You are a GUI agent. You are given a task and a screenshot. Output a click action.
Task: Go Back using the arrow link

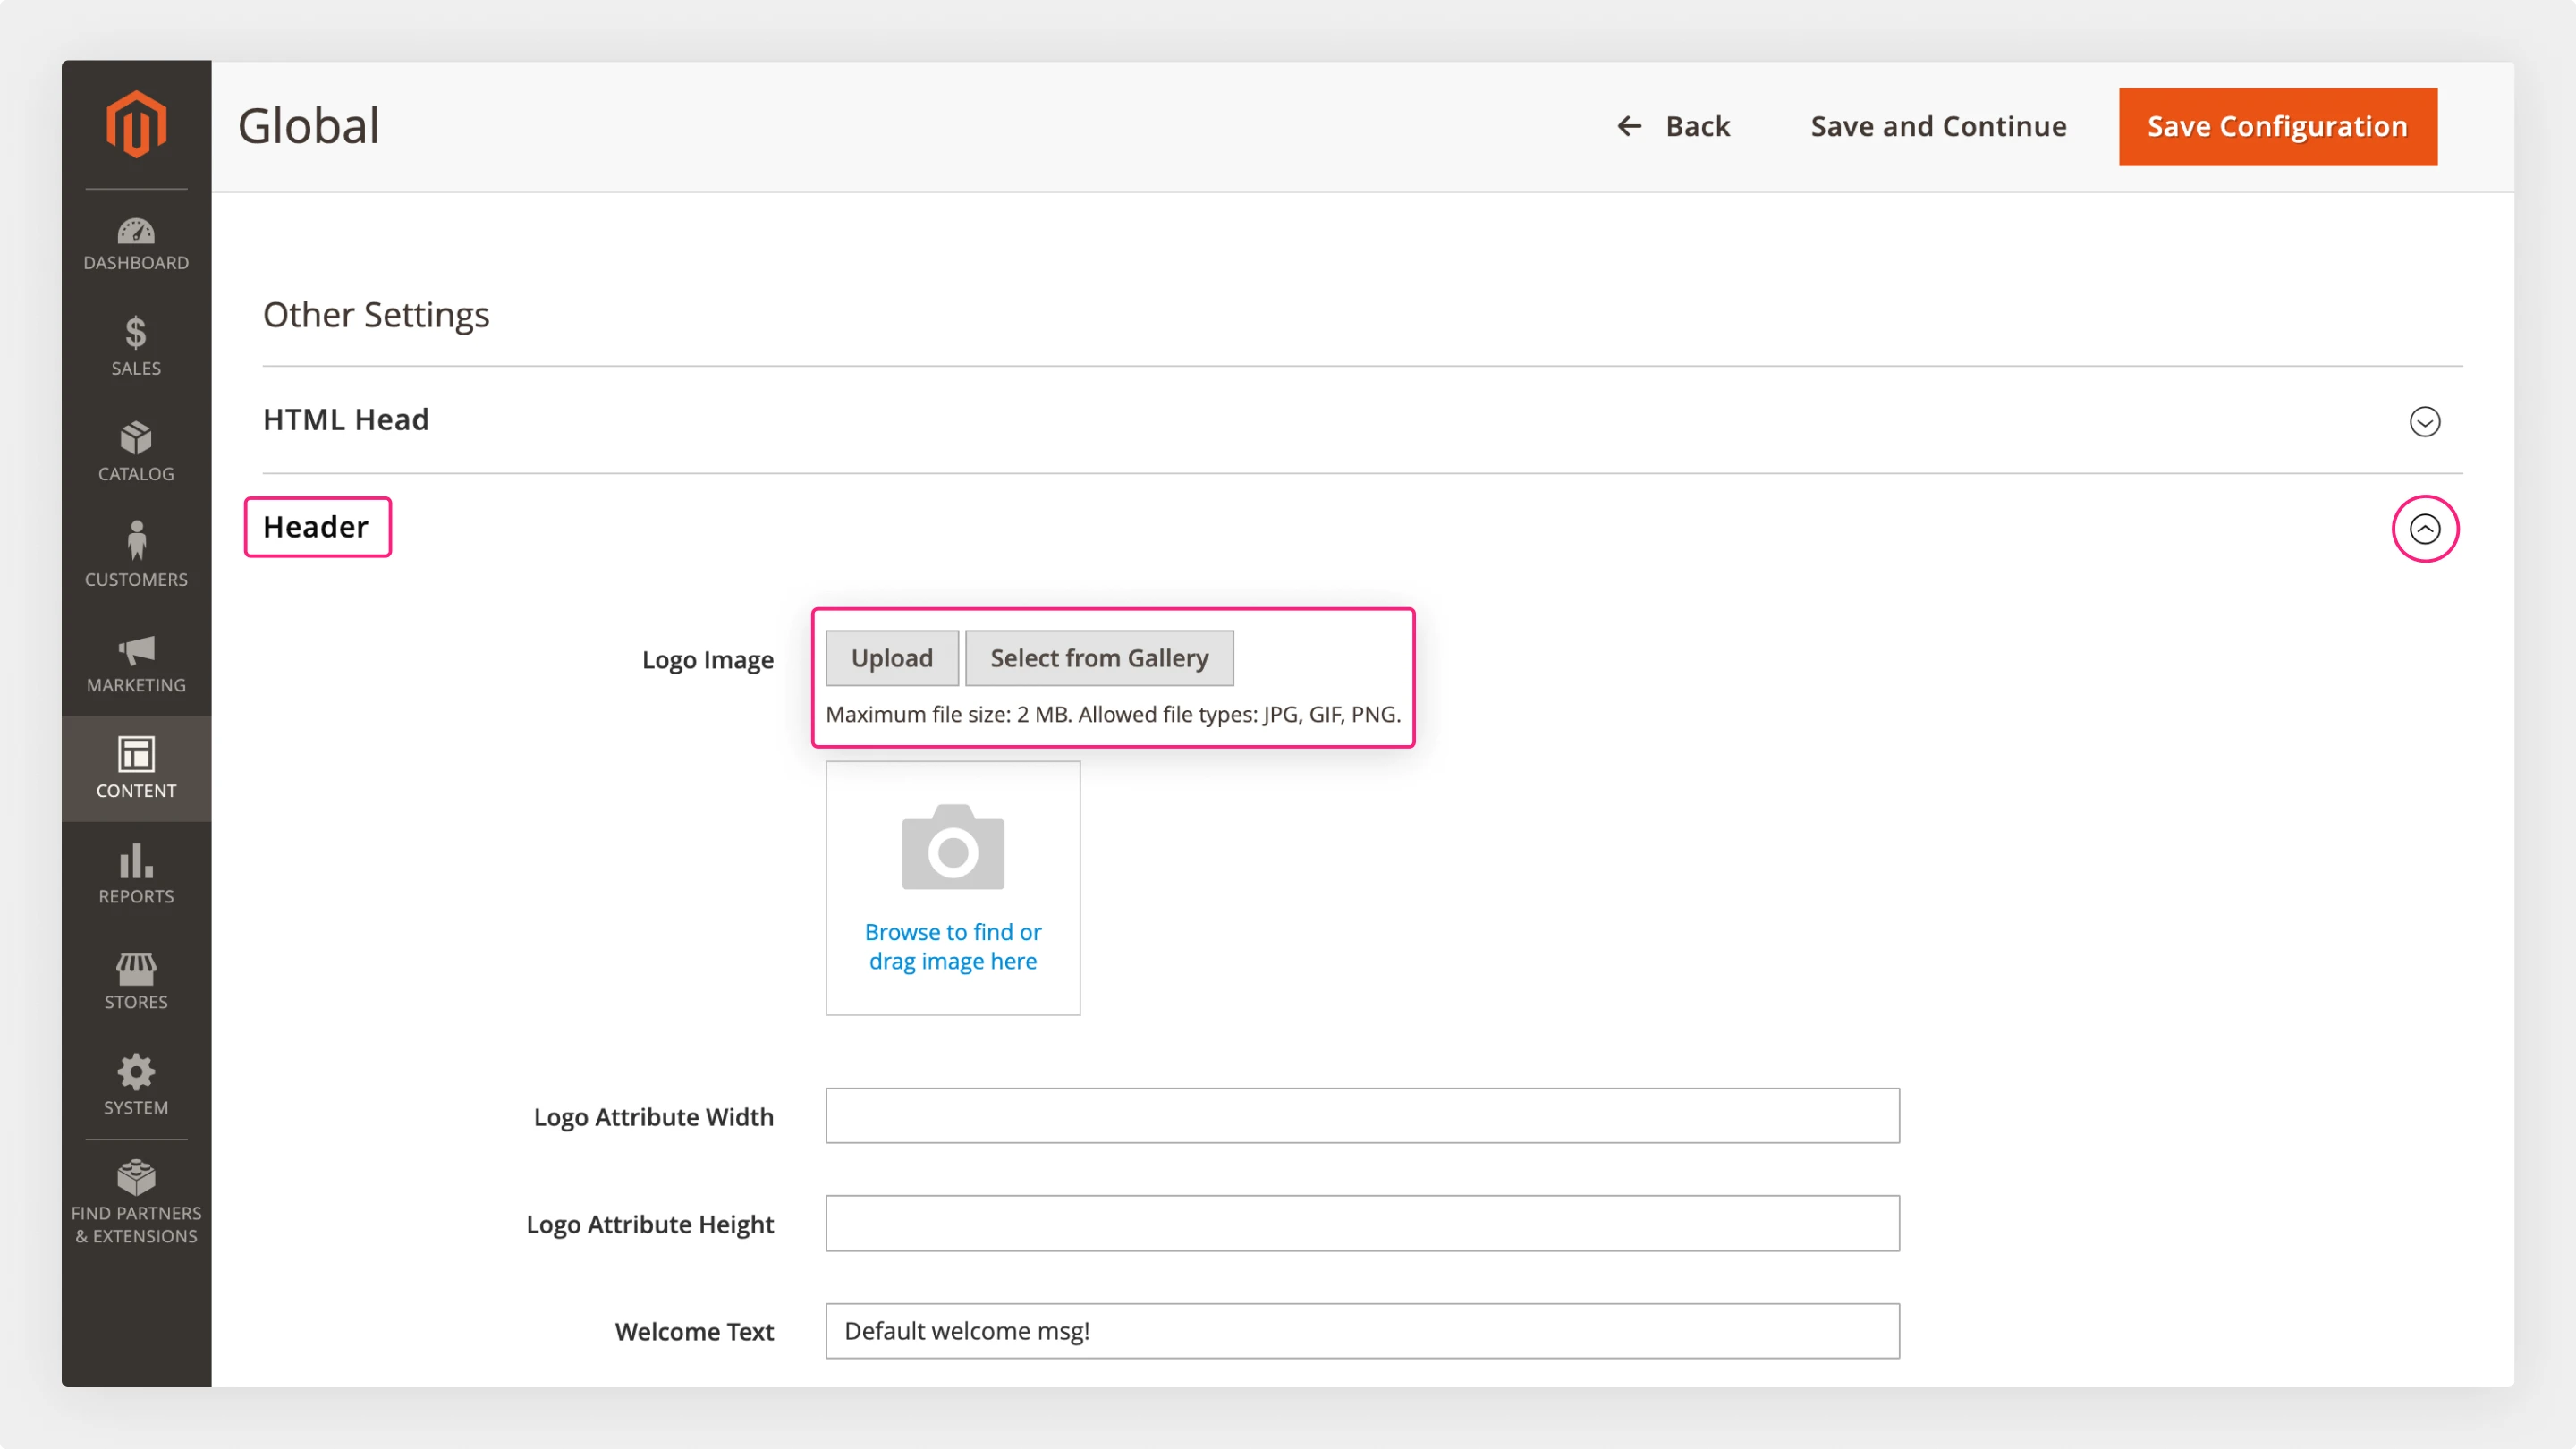point(1673,127)
